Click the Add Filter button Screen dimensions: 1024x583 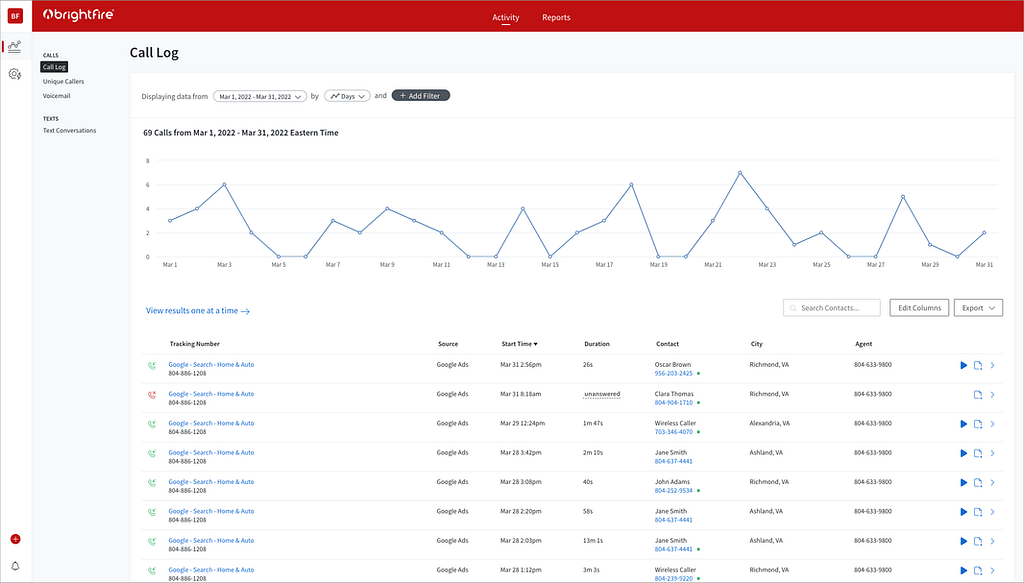pos(420,95)
